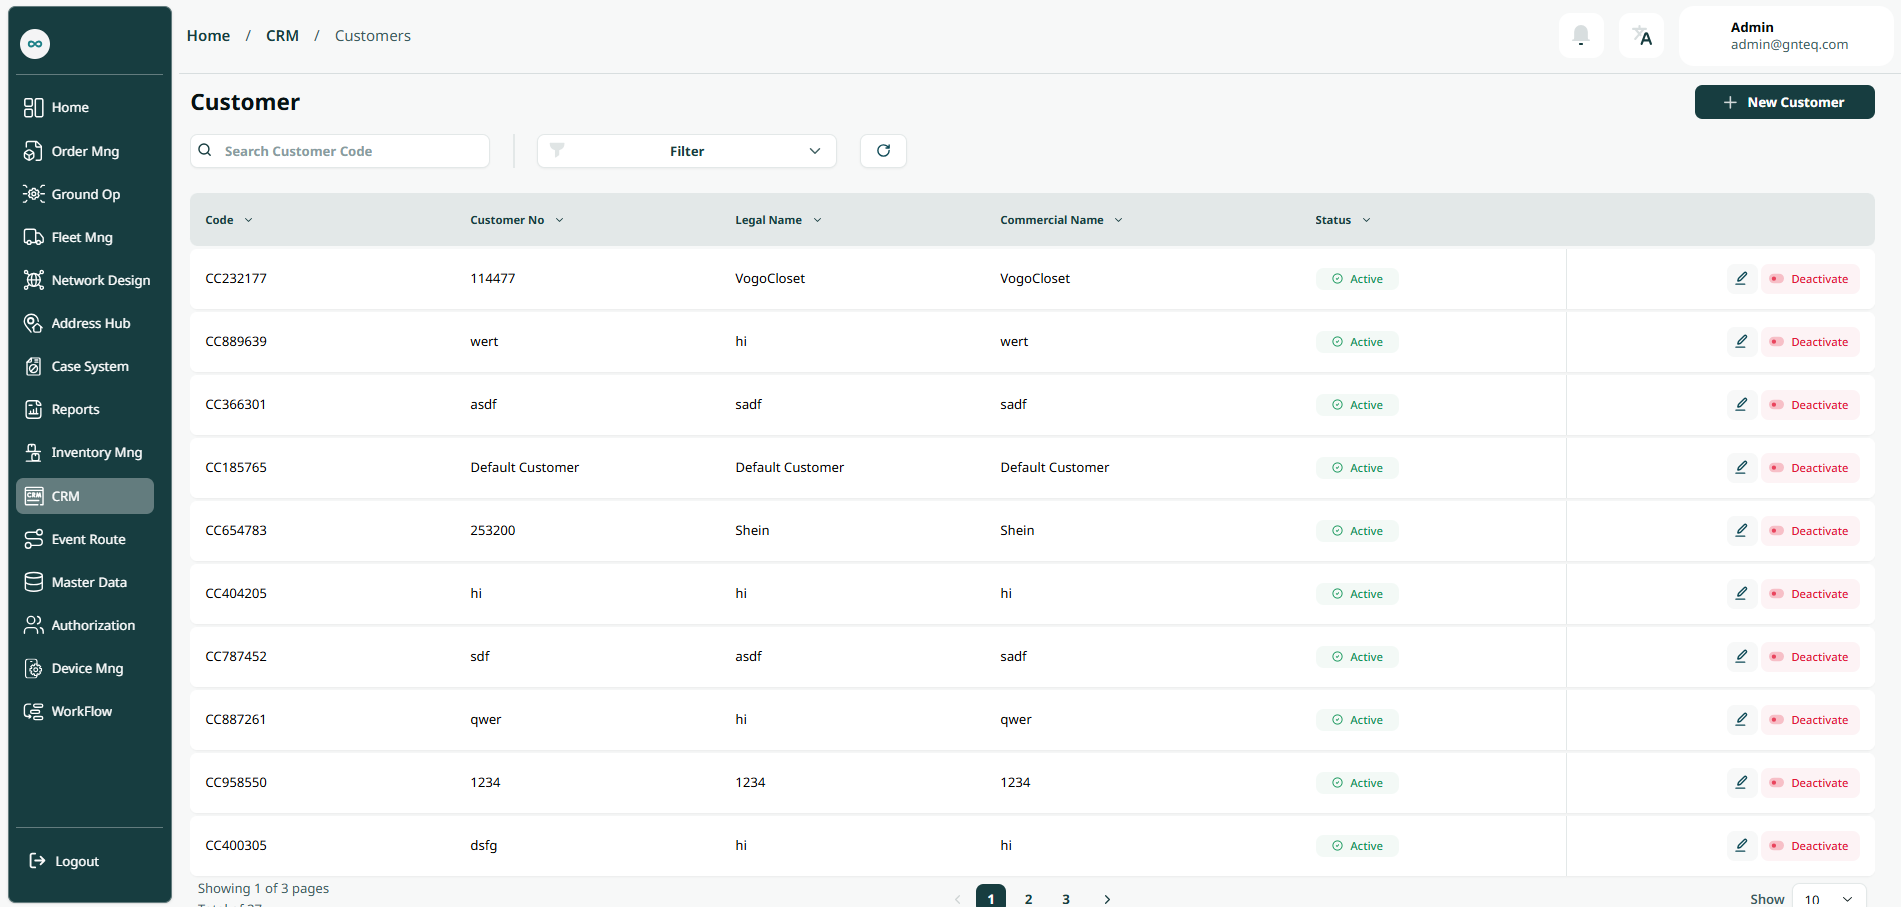1901x907 pixels.
Task: Select CRM in the sidebar
Action: (x=85, y=496)
